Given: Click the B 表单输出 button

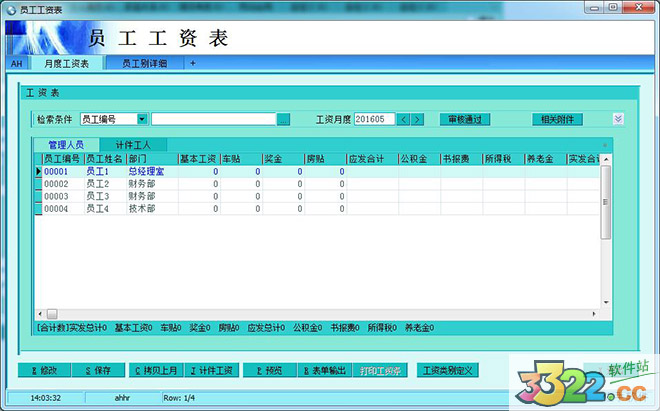Looking at the screenshot, I should point(325,370).
